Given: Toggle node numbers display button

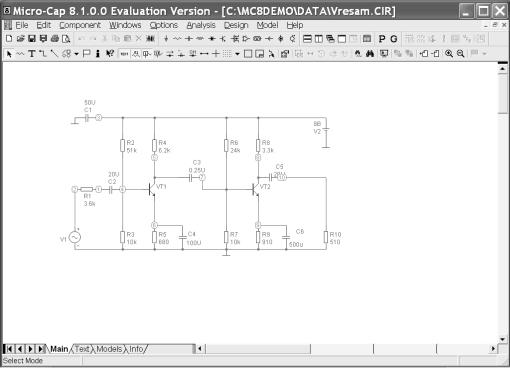Looking at the screenshot, I should (x=147, y=54).
